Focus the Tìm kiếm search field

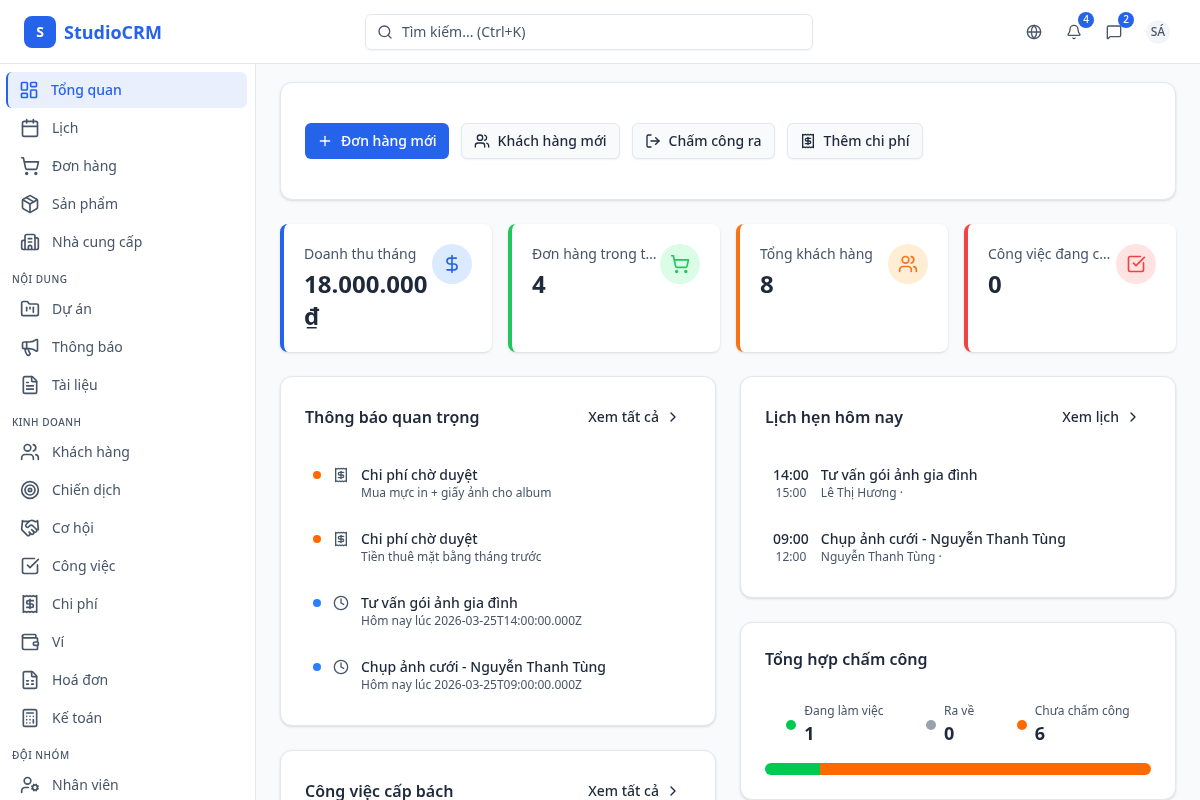pos(589,32)
